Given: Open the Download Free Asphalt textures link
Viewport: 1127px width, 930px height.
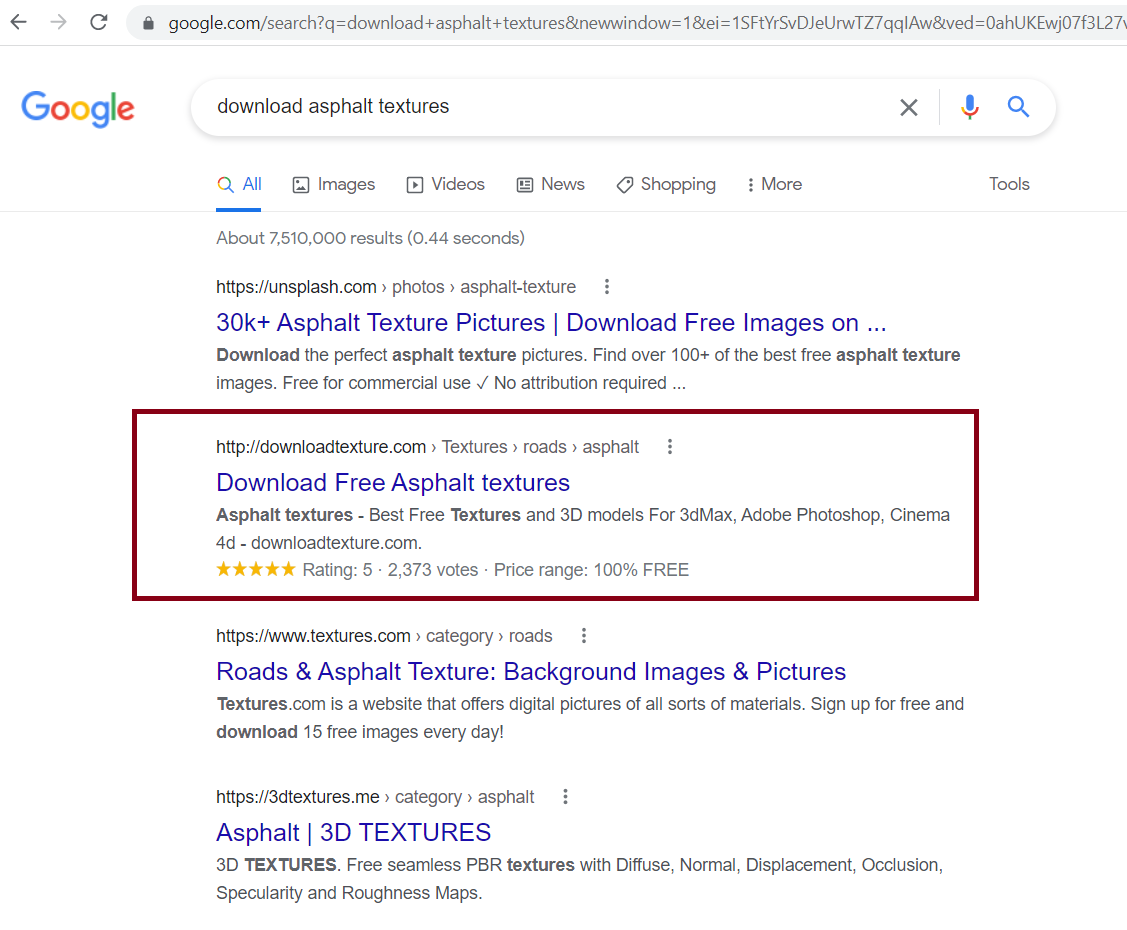Looking at the screenshot, I should point(393,483).
